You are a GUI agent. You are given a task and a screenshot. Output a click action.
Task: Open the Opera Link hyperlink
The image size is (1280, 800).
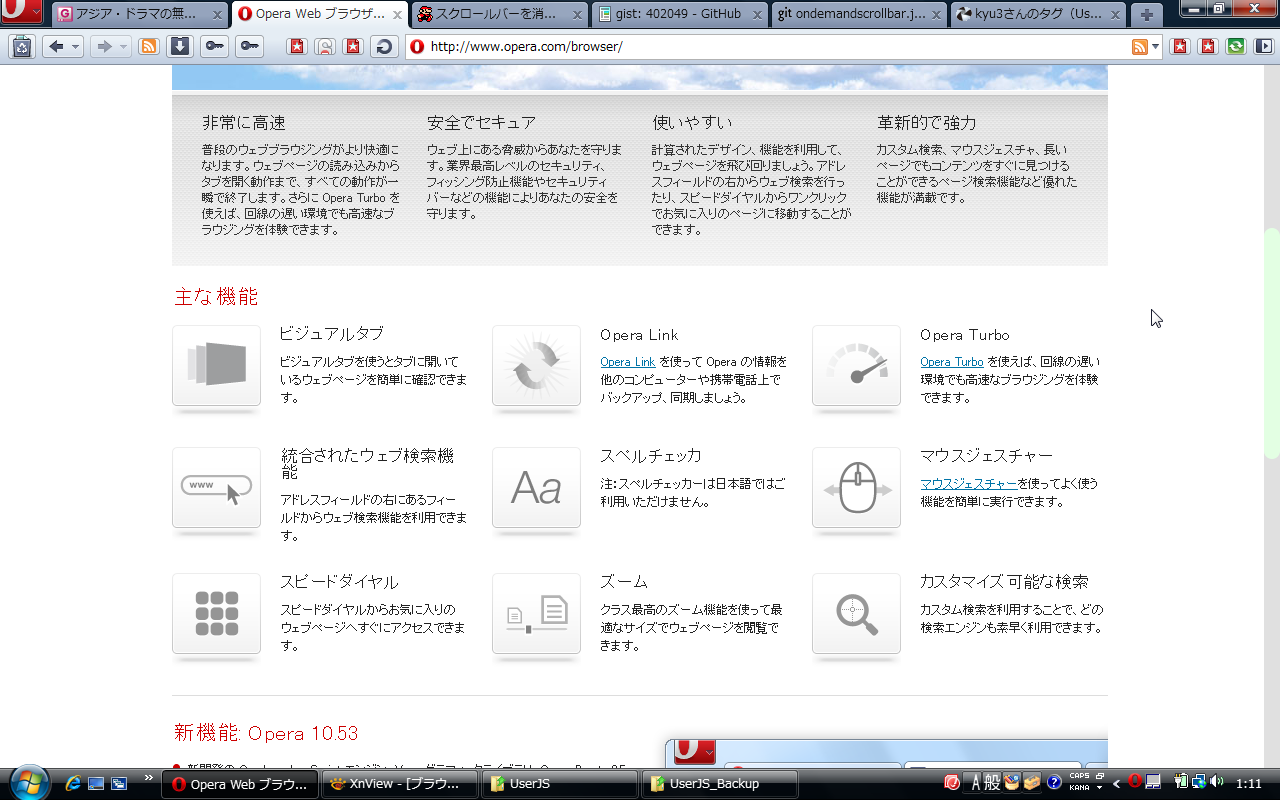pyautogui.click(x=627, y=362)
